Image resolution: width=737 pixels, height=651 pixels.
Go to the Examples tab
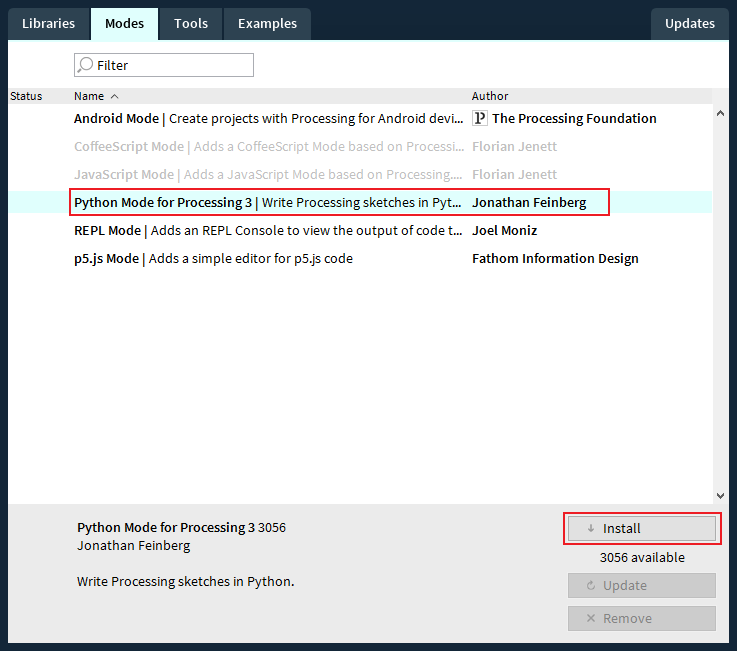coord(267,24)
